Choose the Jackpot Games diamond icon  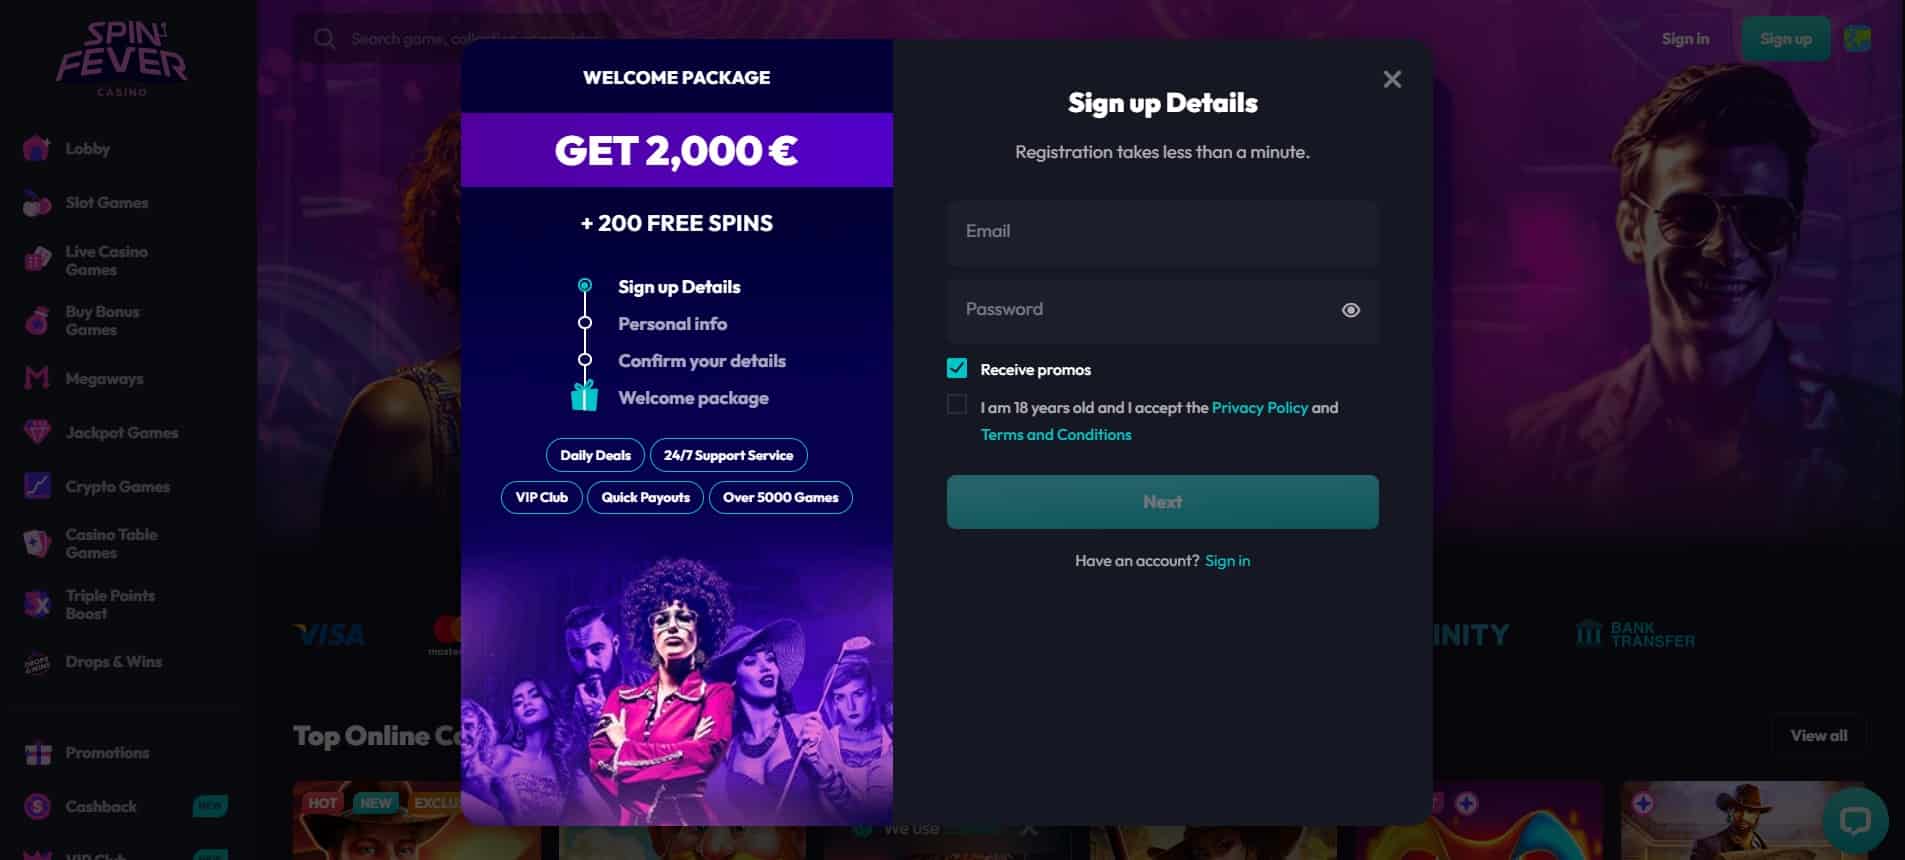pos(37,432)
